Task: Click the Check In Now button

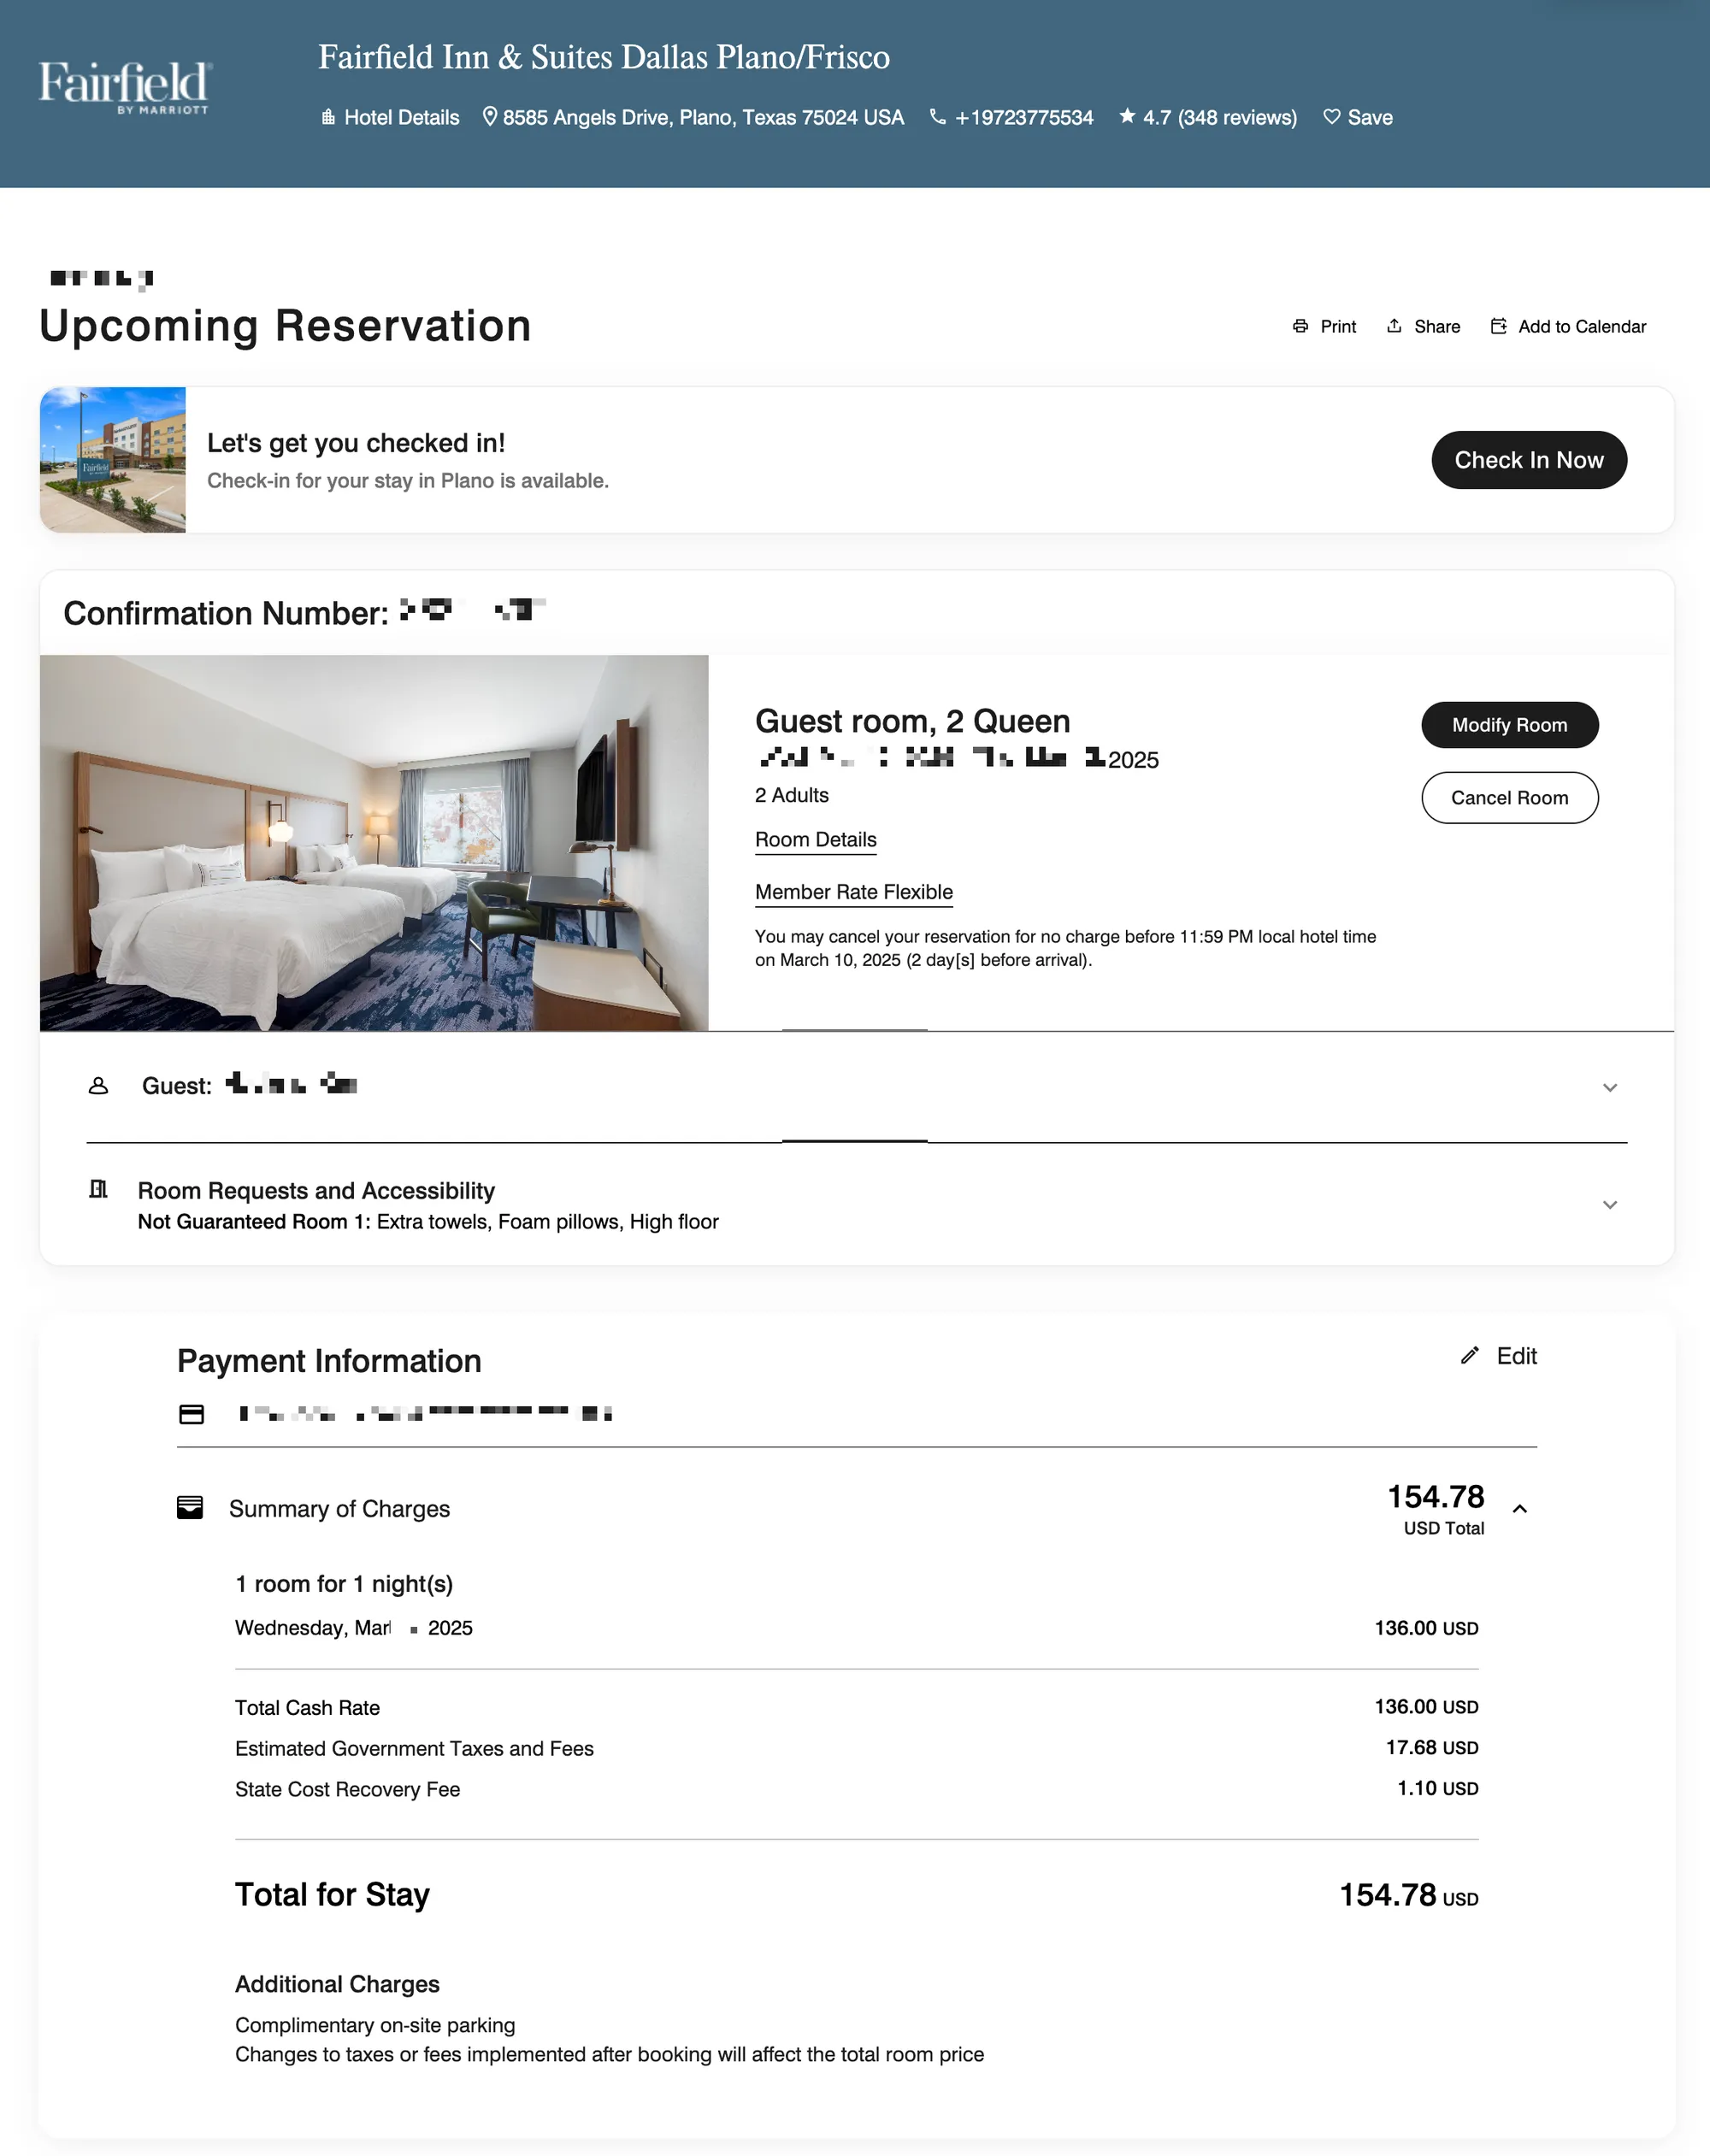Action: tap(1529, 460)
